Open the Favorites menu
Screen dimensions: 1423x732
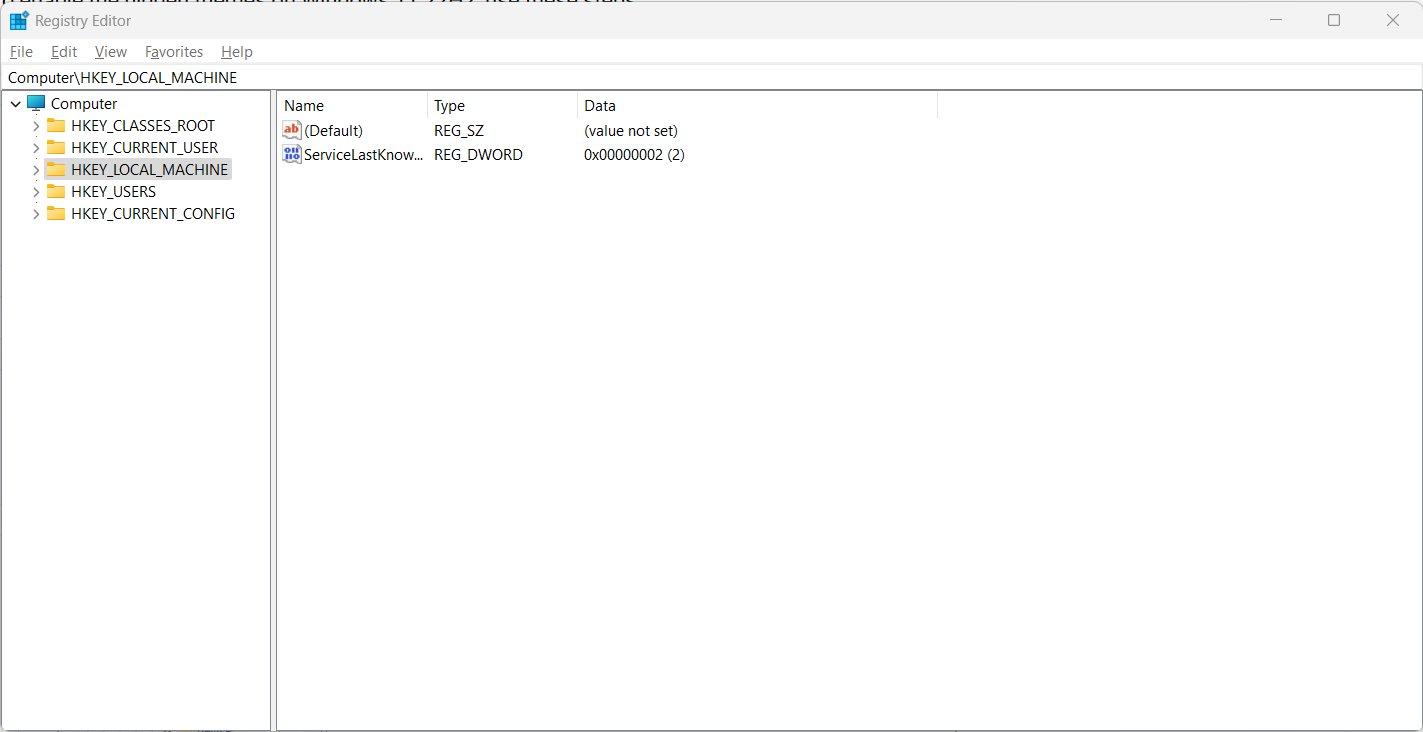pyautogui.click(x=174, y=52)
